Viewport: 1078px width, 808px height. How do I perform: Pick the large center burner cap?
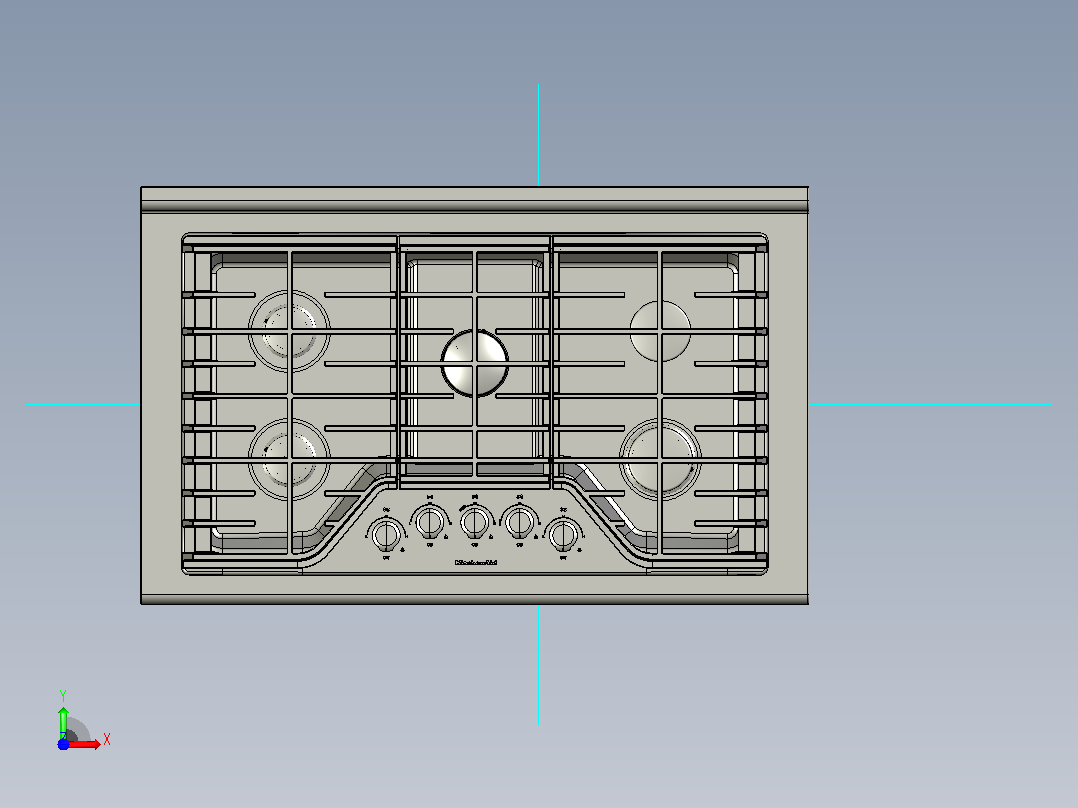[x=475, y=363]
